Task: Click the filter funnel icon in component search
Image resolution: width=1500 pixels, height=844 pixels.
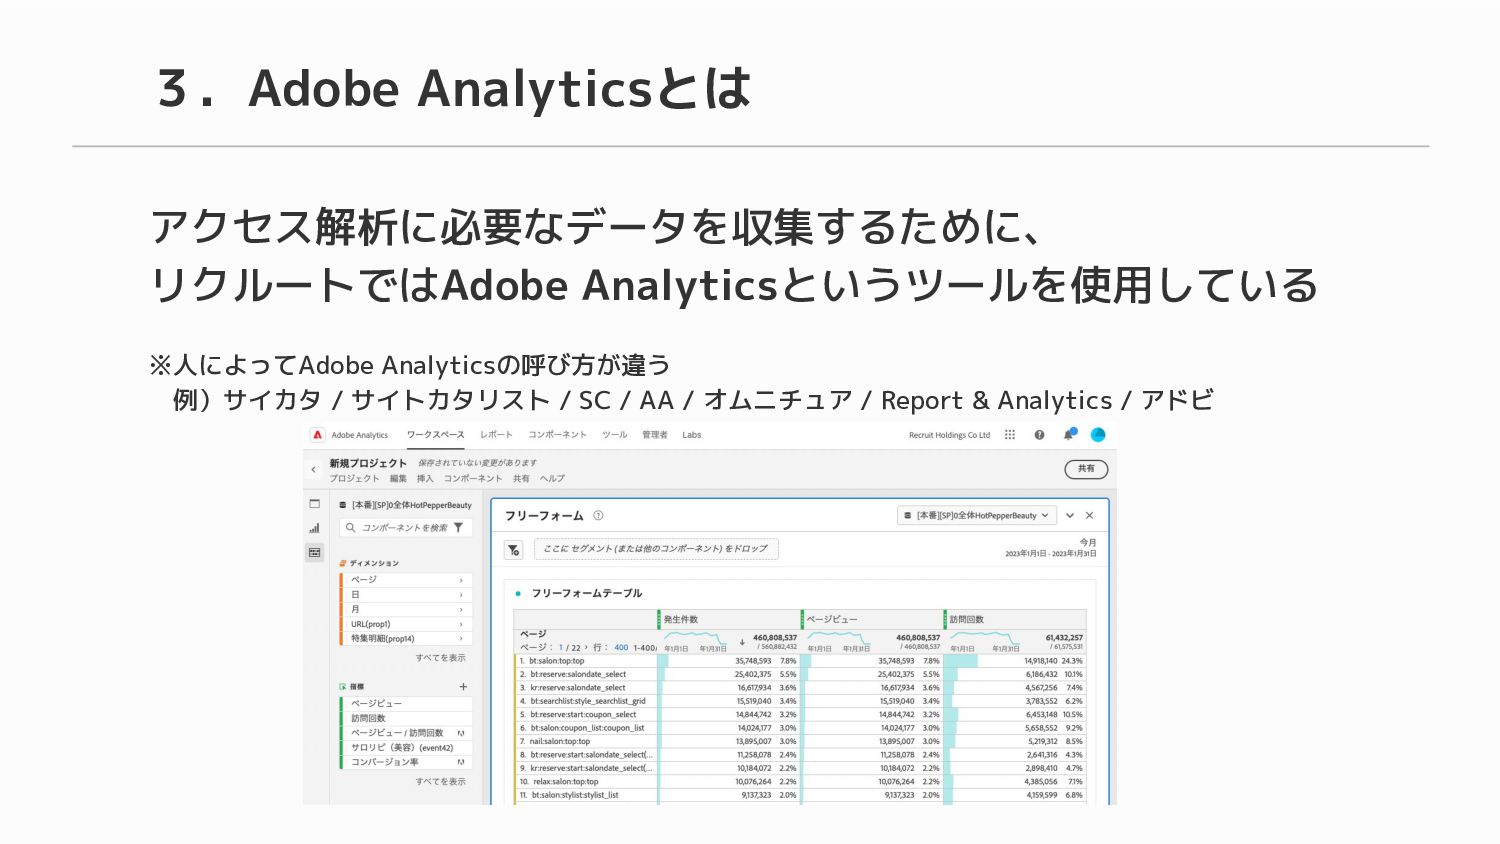Action: tap(458, 527)
